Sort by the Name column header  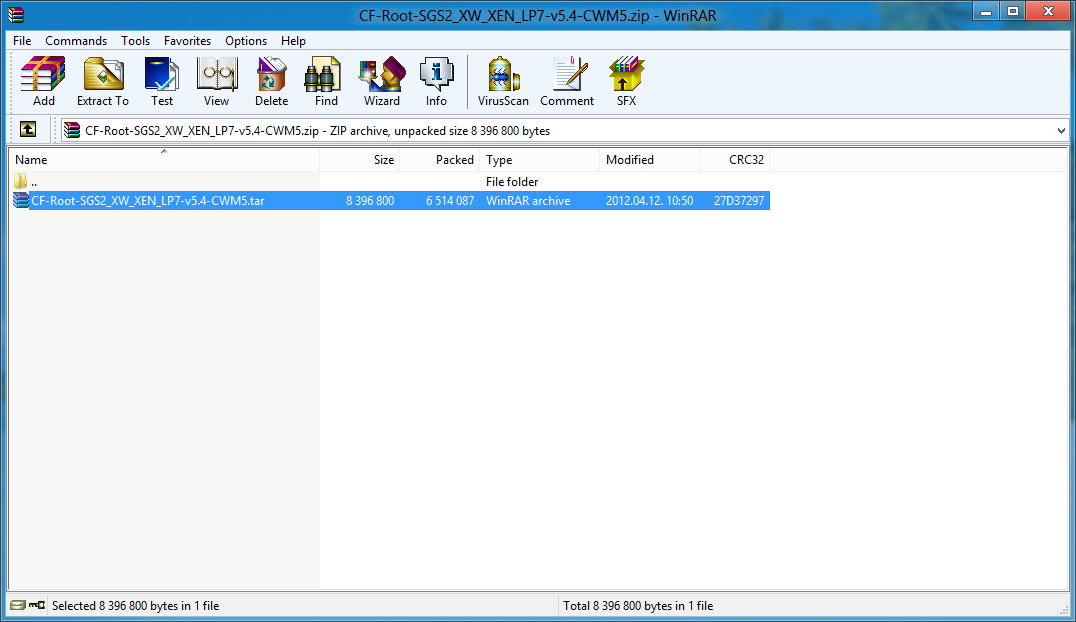pos(164,159)
